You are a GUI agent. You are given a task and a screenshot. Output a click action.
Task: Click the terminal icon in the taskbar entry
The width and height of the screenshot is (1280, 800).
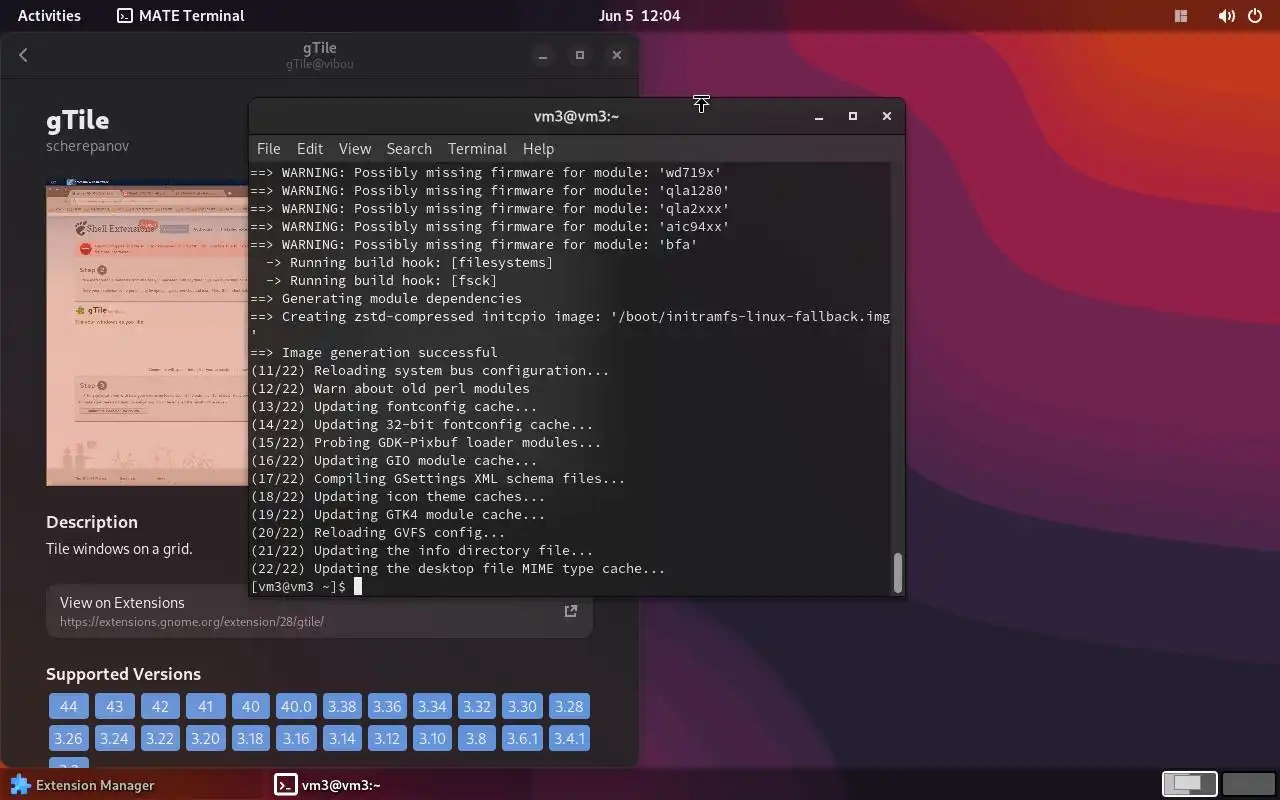tap(286, 785)
